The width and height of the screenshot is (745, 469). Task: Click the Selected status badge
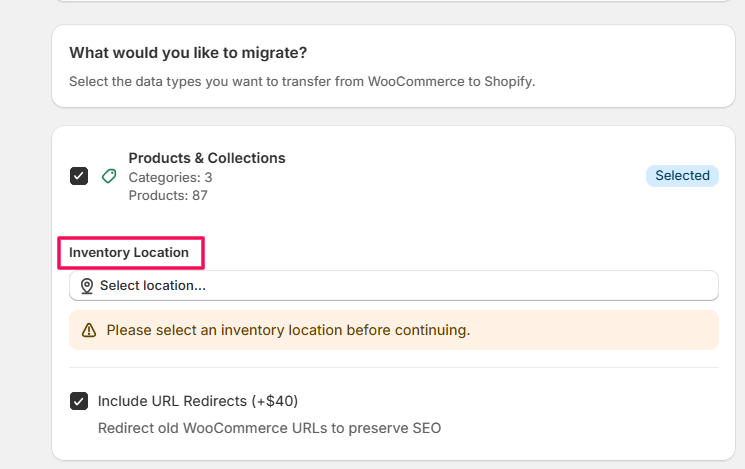pyautogui.click(x=682, y=176)
